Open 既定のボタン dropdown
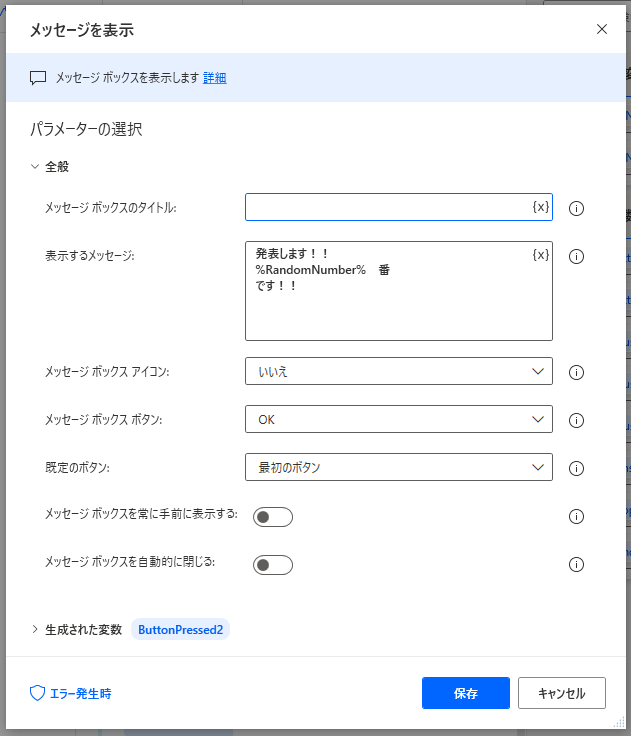 pyautogui.click(x=398, y=467)
